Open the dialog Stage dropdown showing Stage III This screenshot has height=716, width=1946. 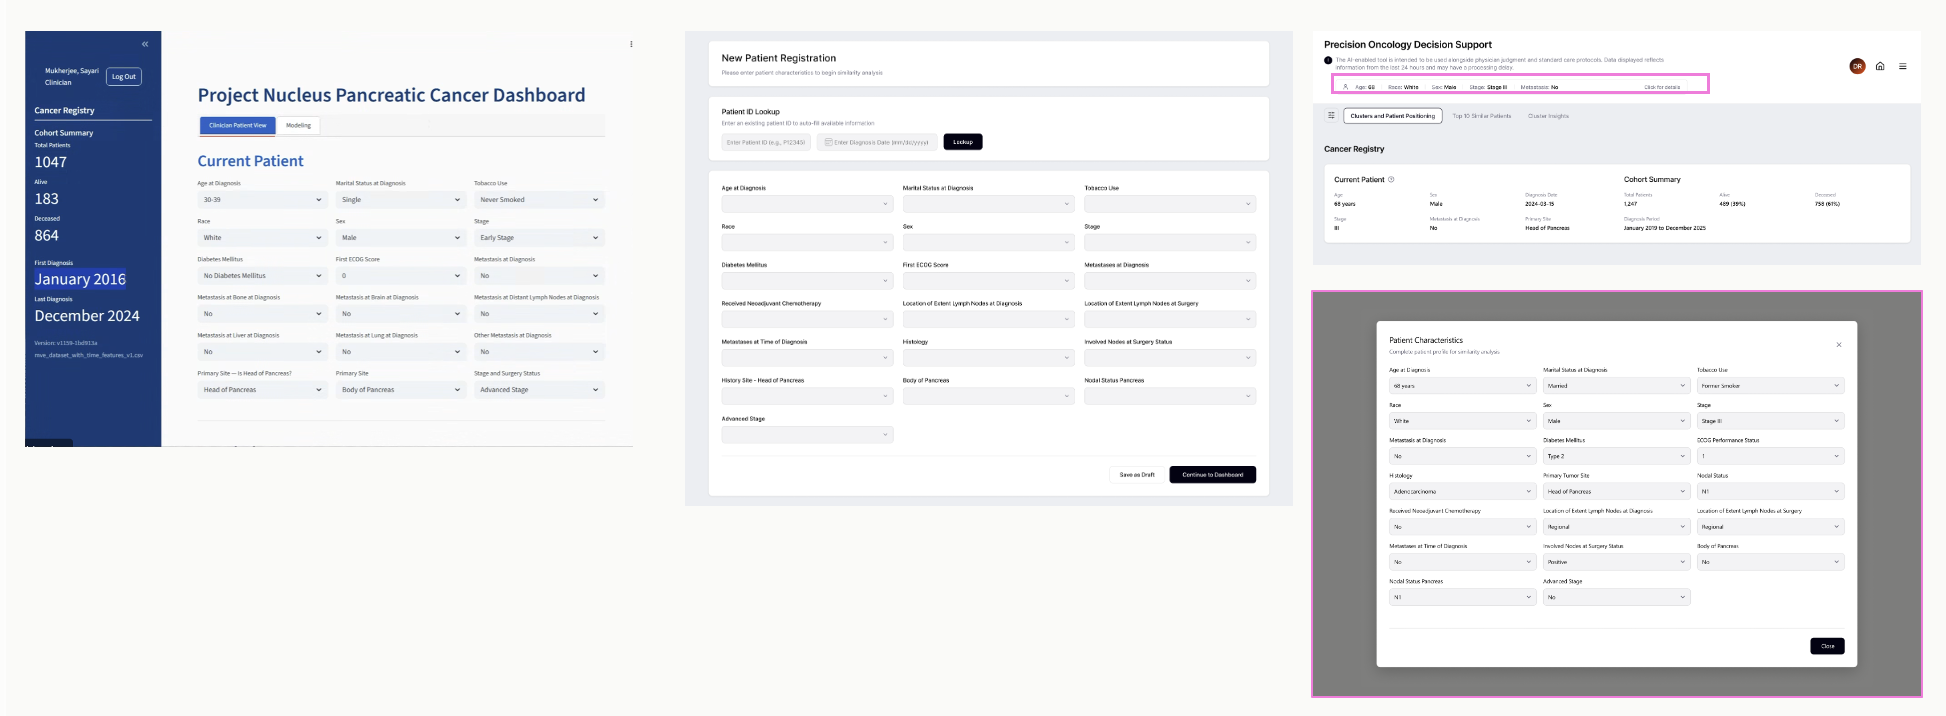(1770, 421)
